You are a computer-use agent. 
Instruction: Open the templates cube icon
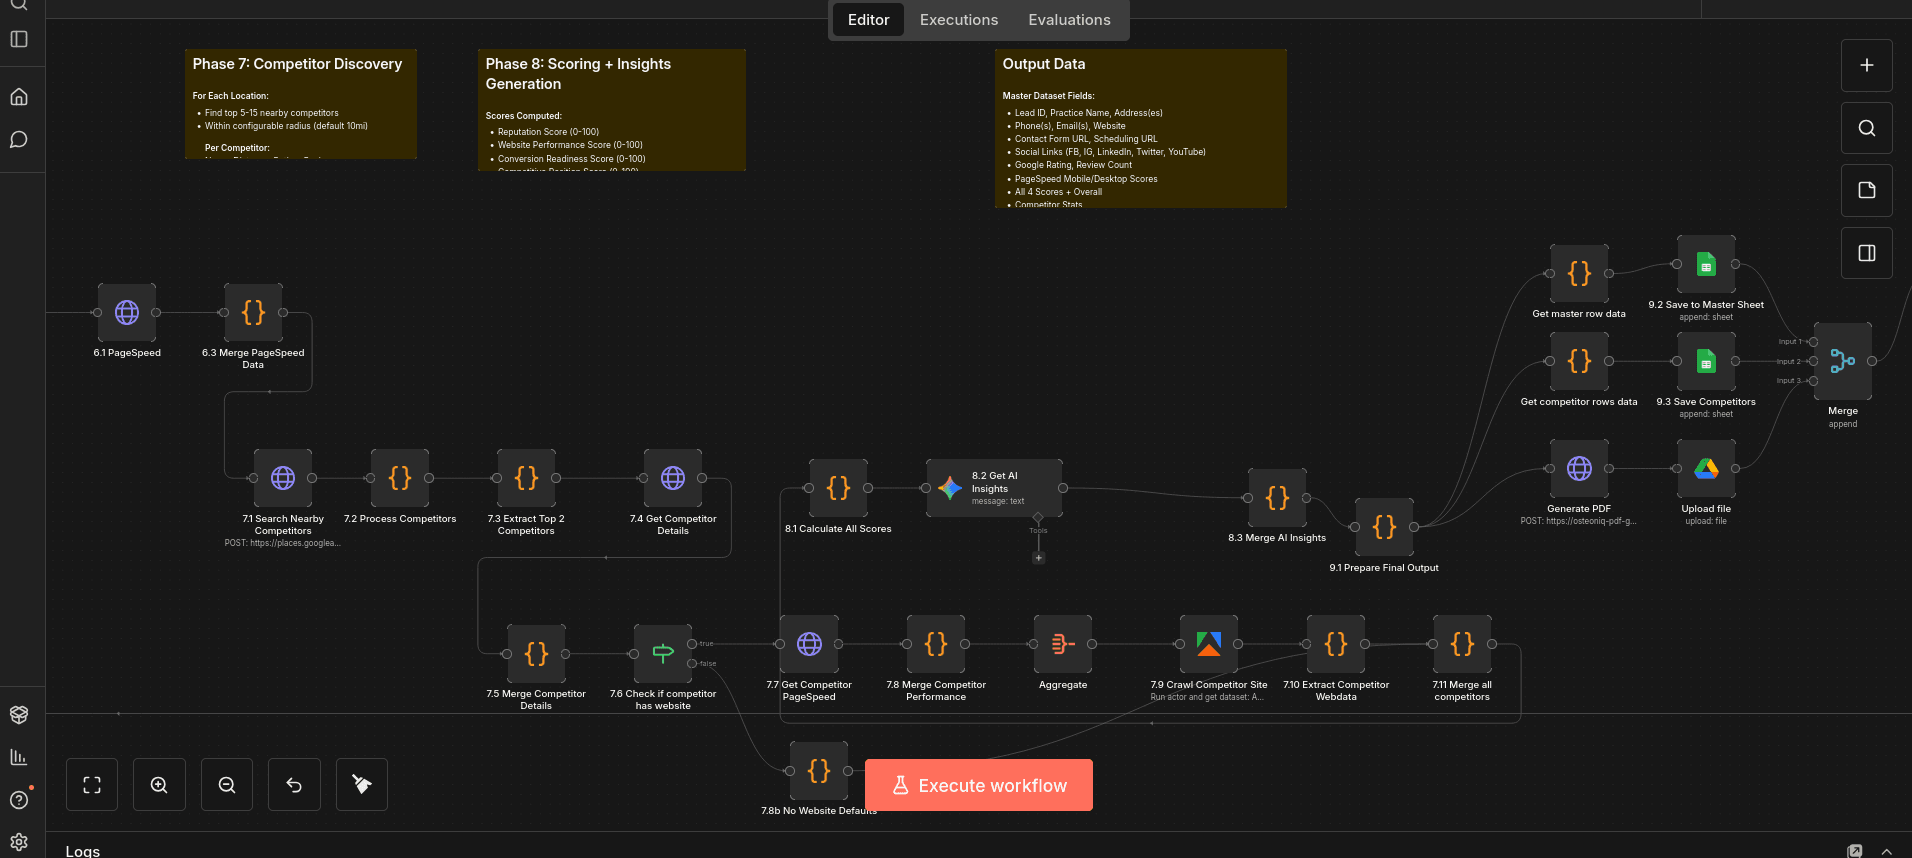coord(19,714)
